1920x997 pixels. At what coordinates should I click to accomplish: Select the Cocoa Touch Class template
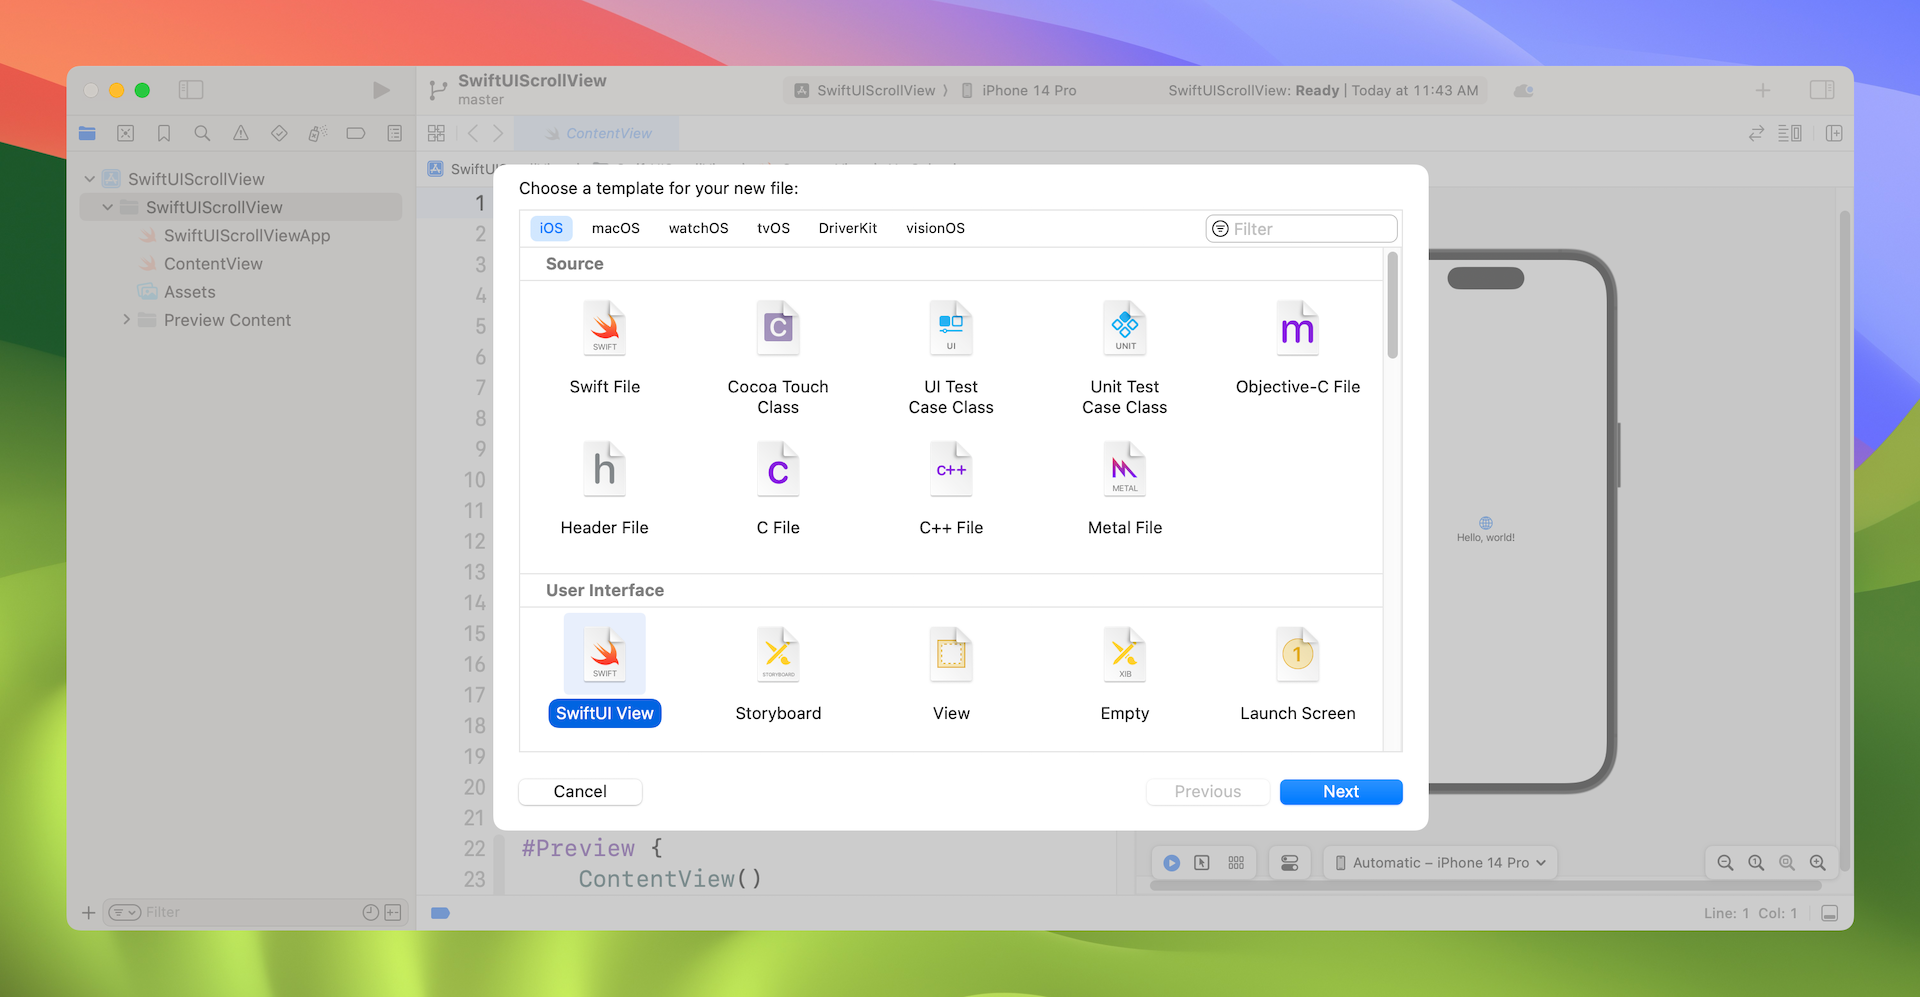pos(778,357)
